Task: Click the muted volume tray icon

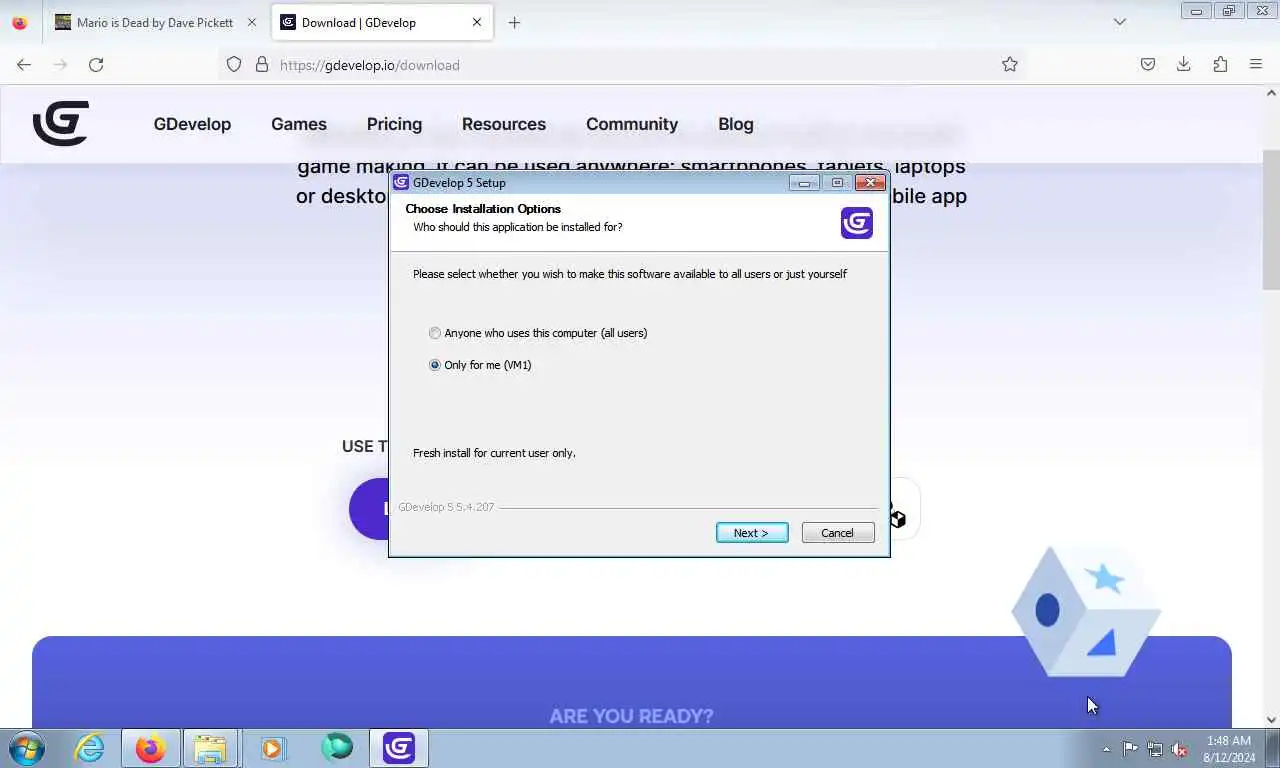Action: click(1180, 749)
